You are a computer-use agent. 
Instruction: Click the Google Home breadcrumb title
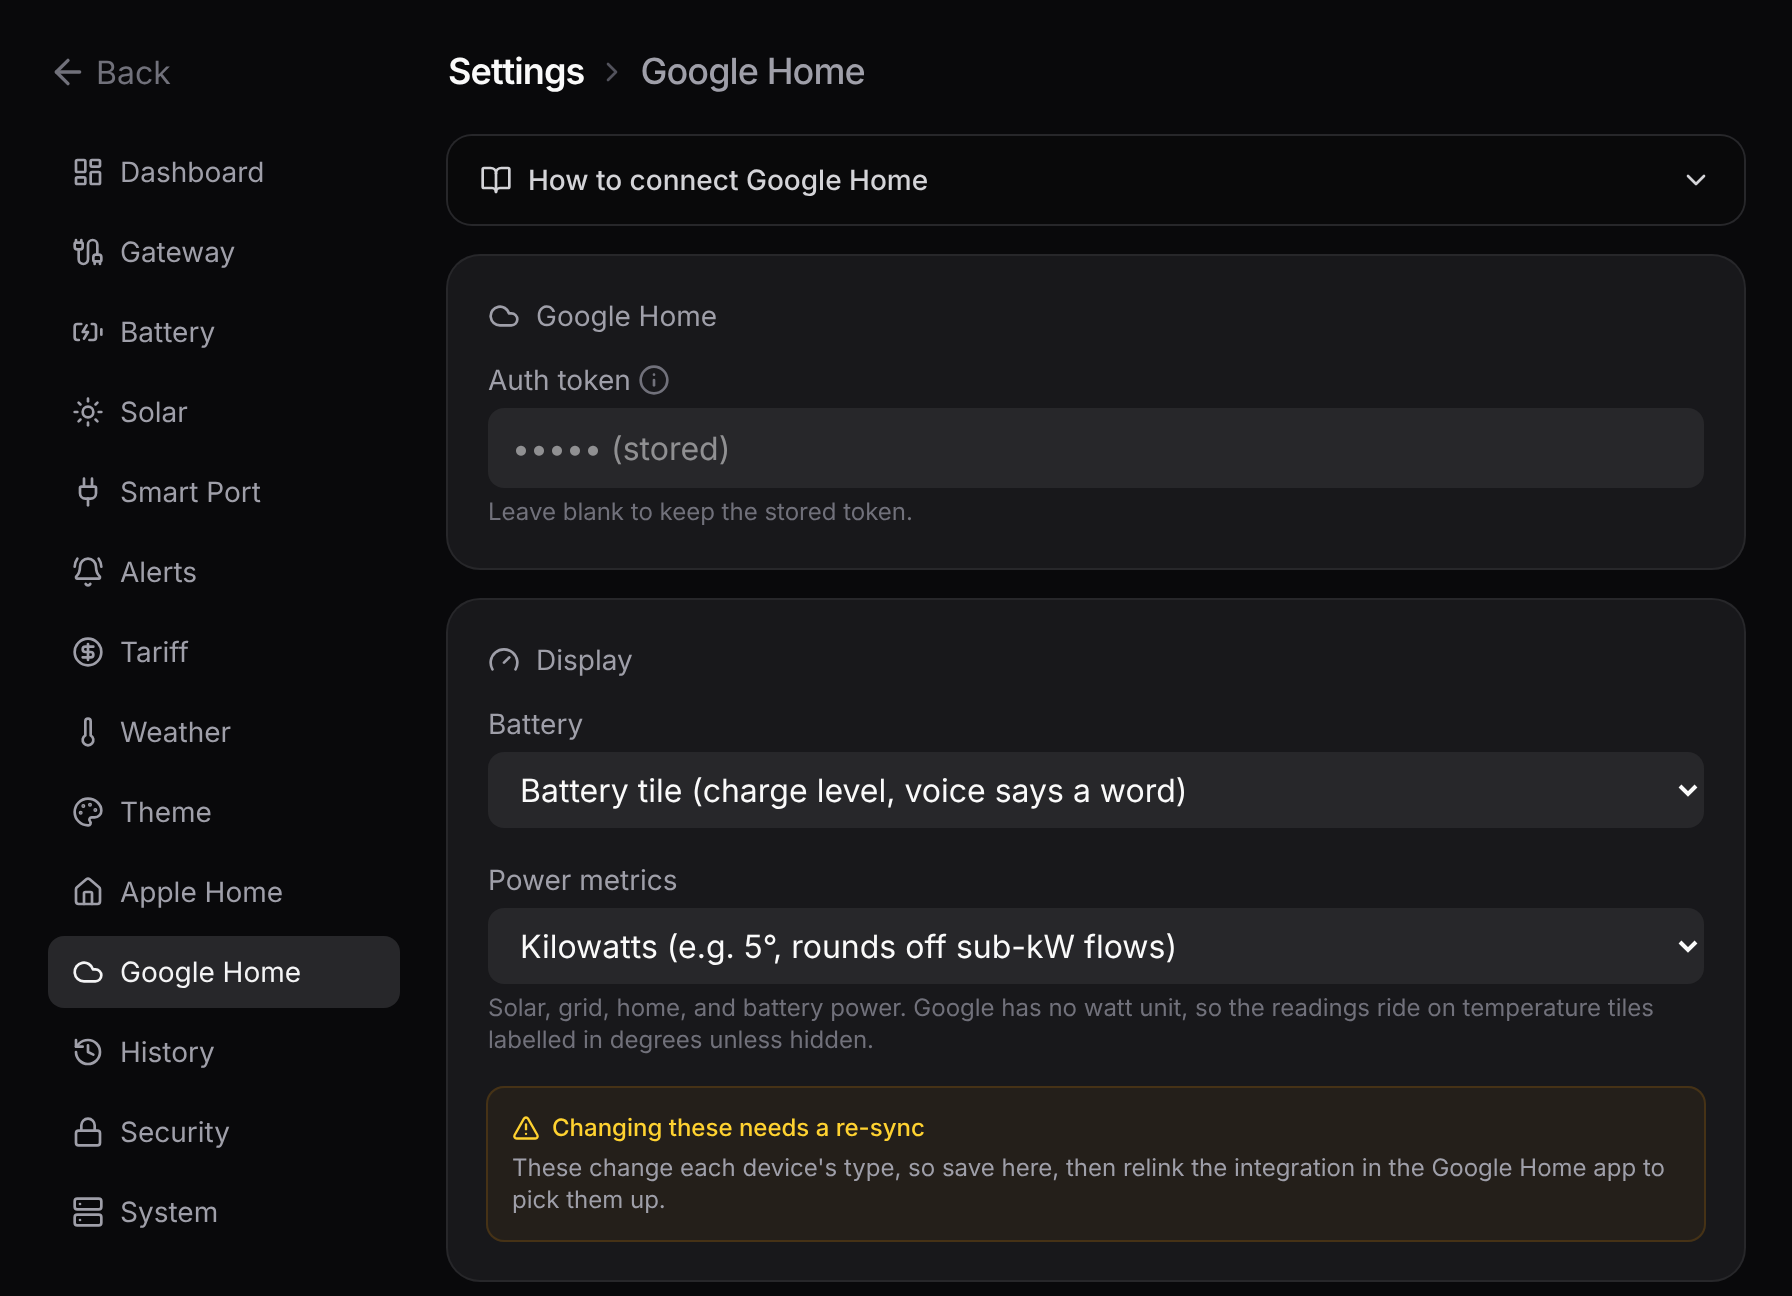(753, 72)
